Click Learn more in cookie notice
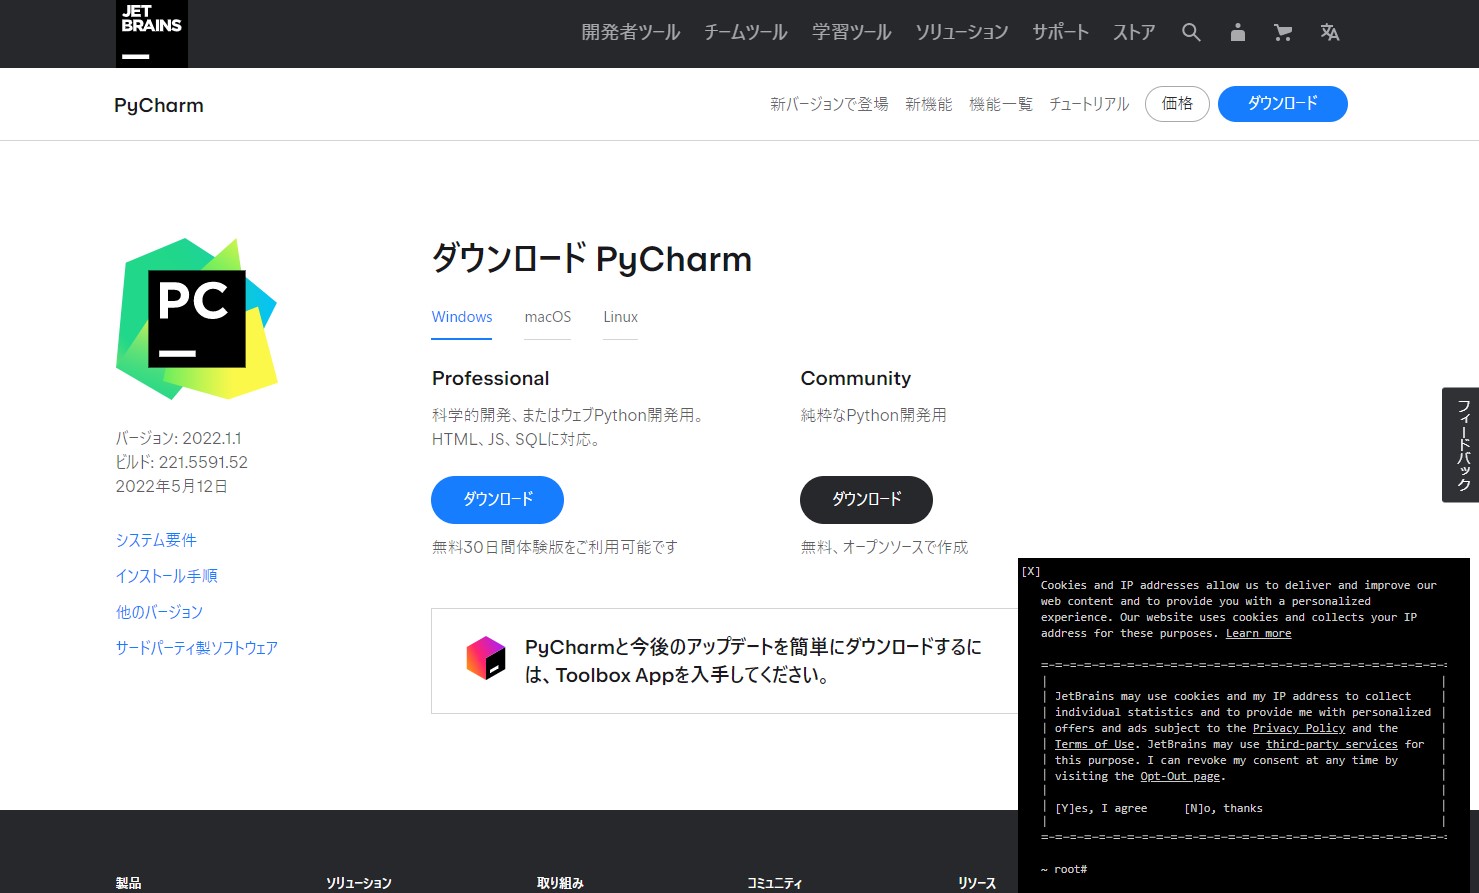 tap(1258, 633)
